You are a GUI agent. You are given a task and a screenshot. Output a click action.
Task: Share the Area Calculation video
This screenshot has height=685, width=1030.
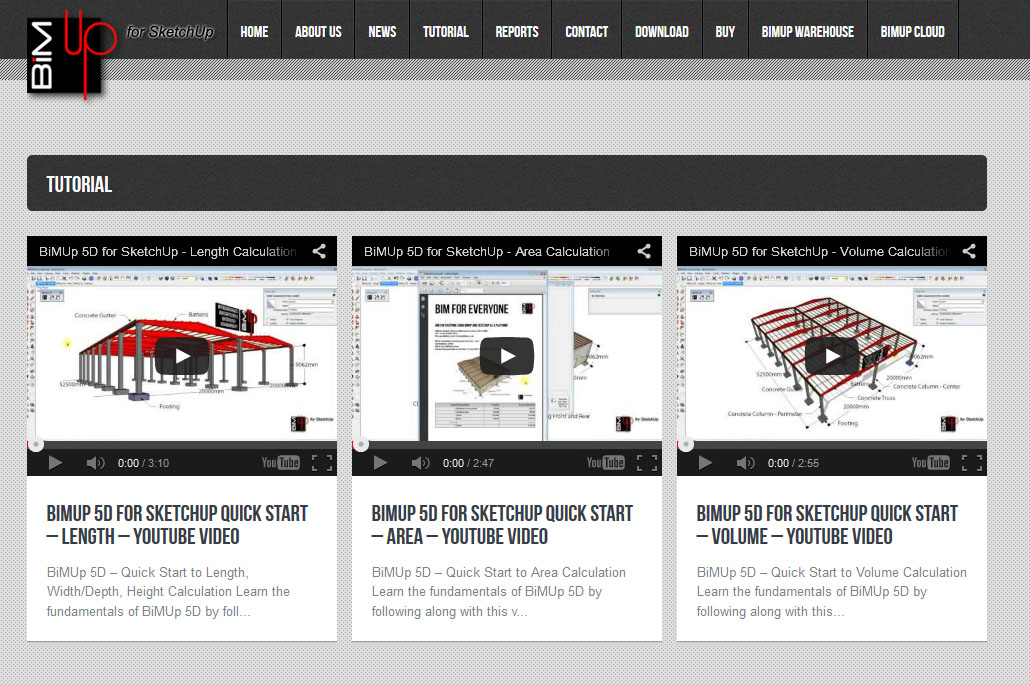point(644,251)
